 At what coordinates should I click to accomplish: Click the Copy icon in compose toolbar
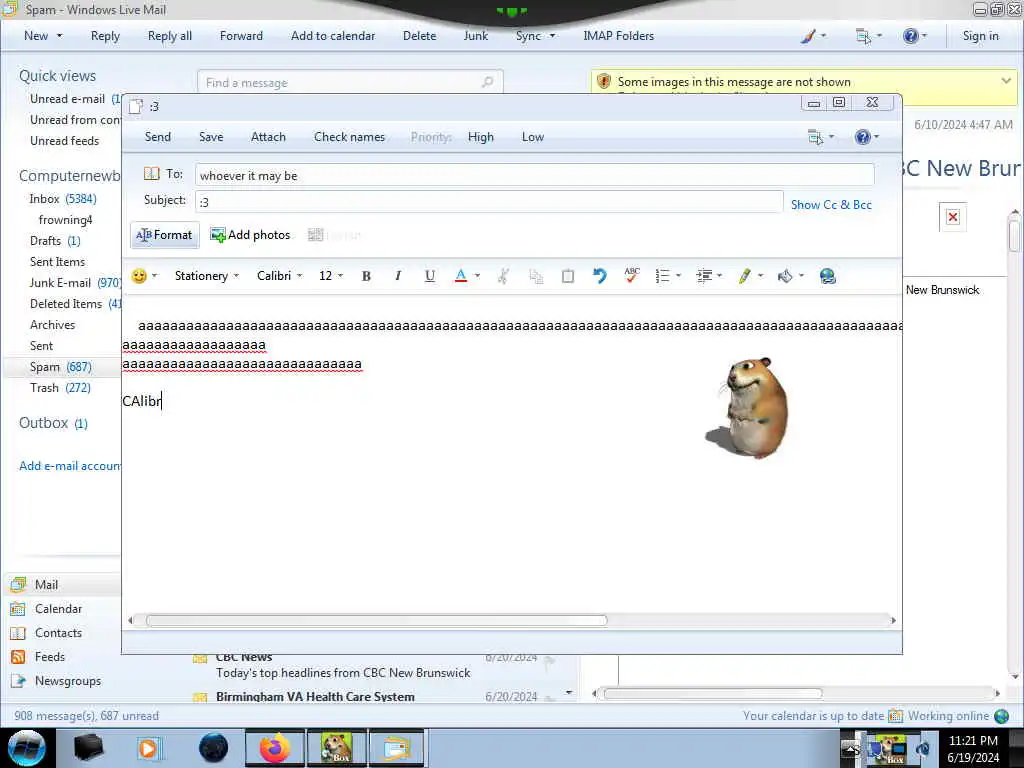pos(536,276)
